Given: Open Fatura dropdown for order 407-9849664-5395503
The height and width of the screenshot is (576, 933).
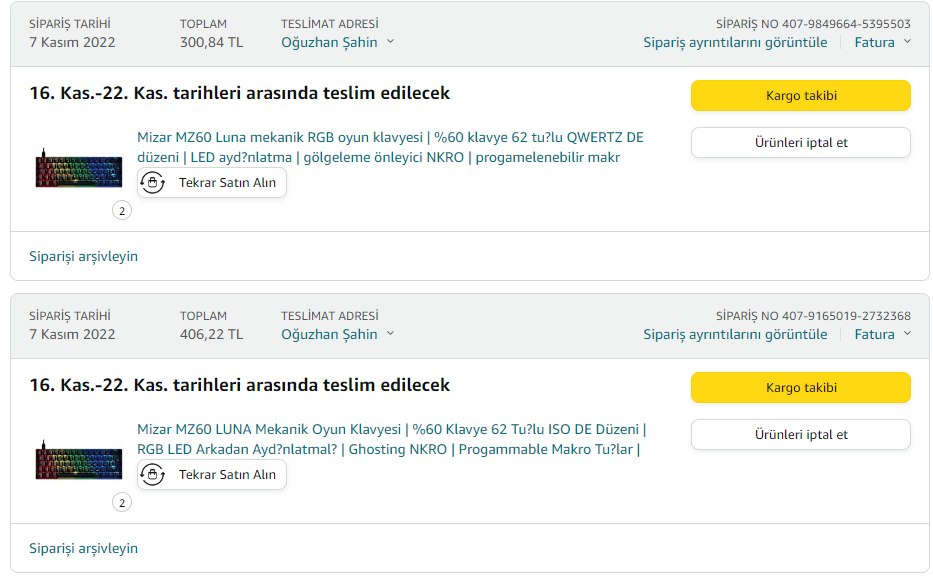Looking at the screenshot, I should pyautogui.click(x=882, y=42).
